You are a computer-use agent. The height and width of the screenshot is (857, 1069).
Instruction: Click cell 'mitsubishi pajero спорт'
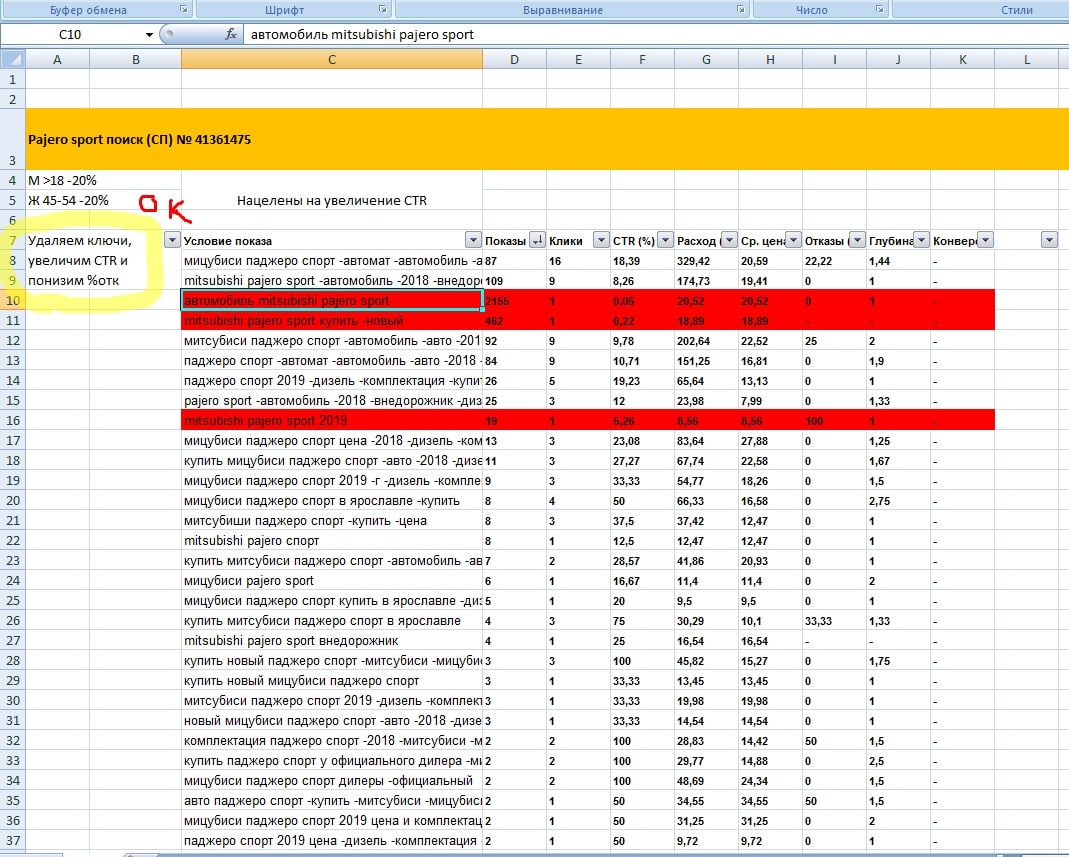coord(332,541)
